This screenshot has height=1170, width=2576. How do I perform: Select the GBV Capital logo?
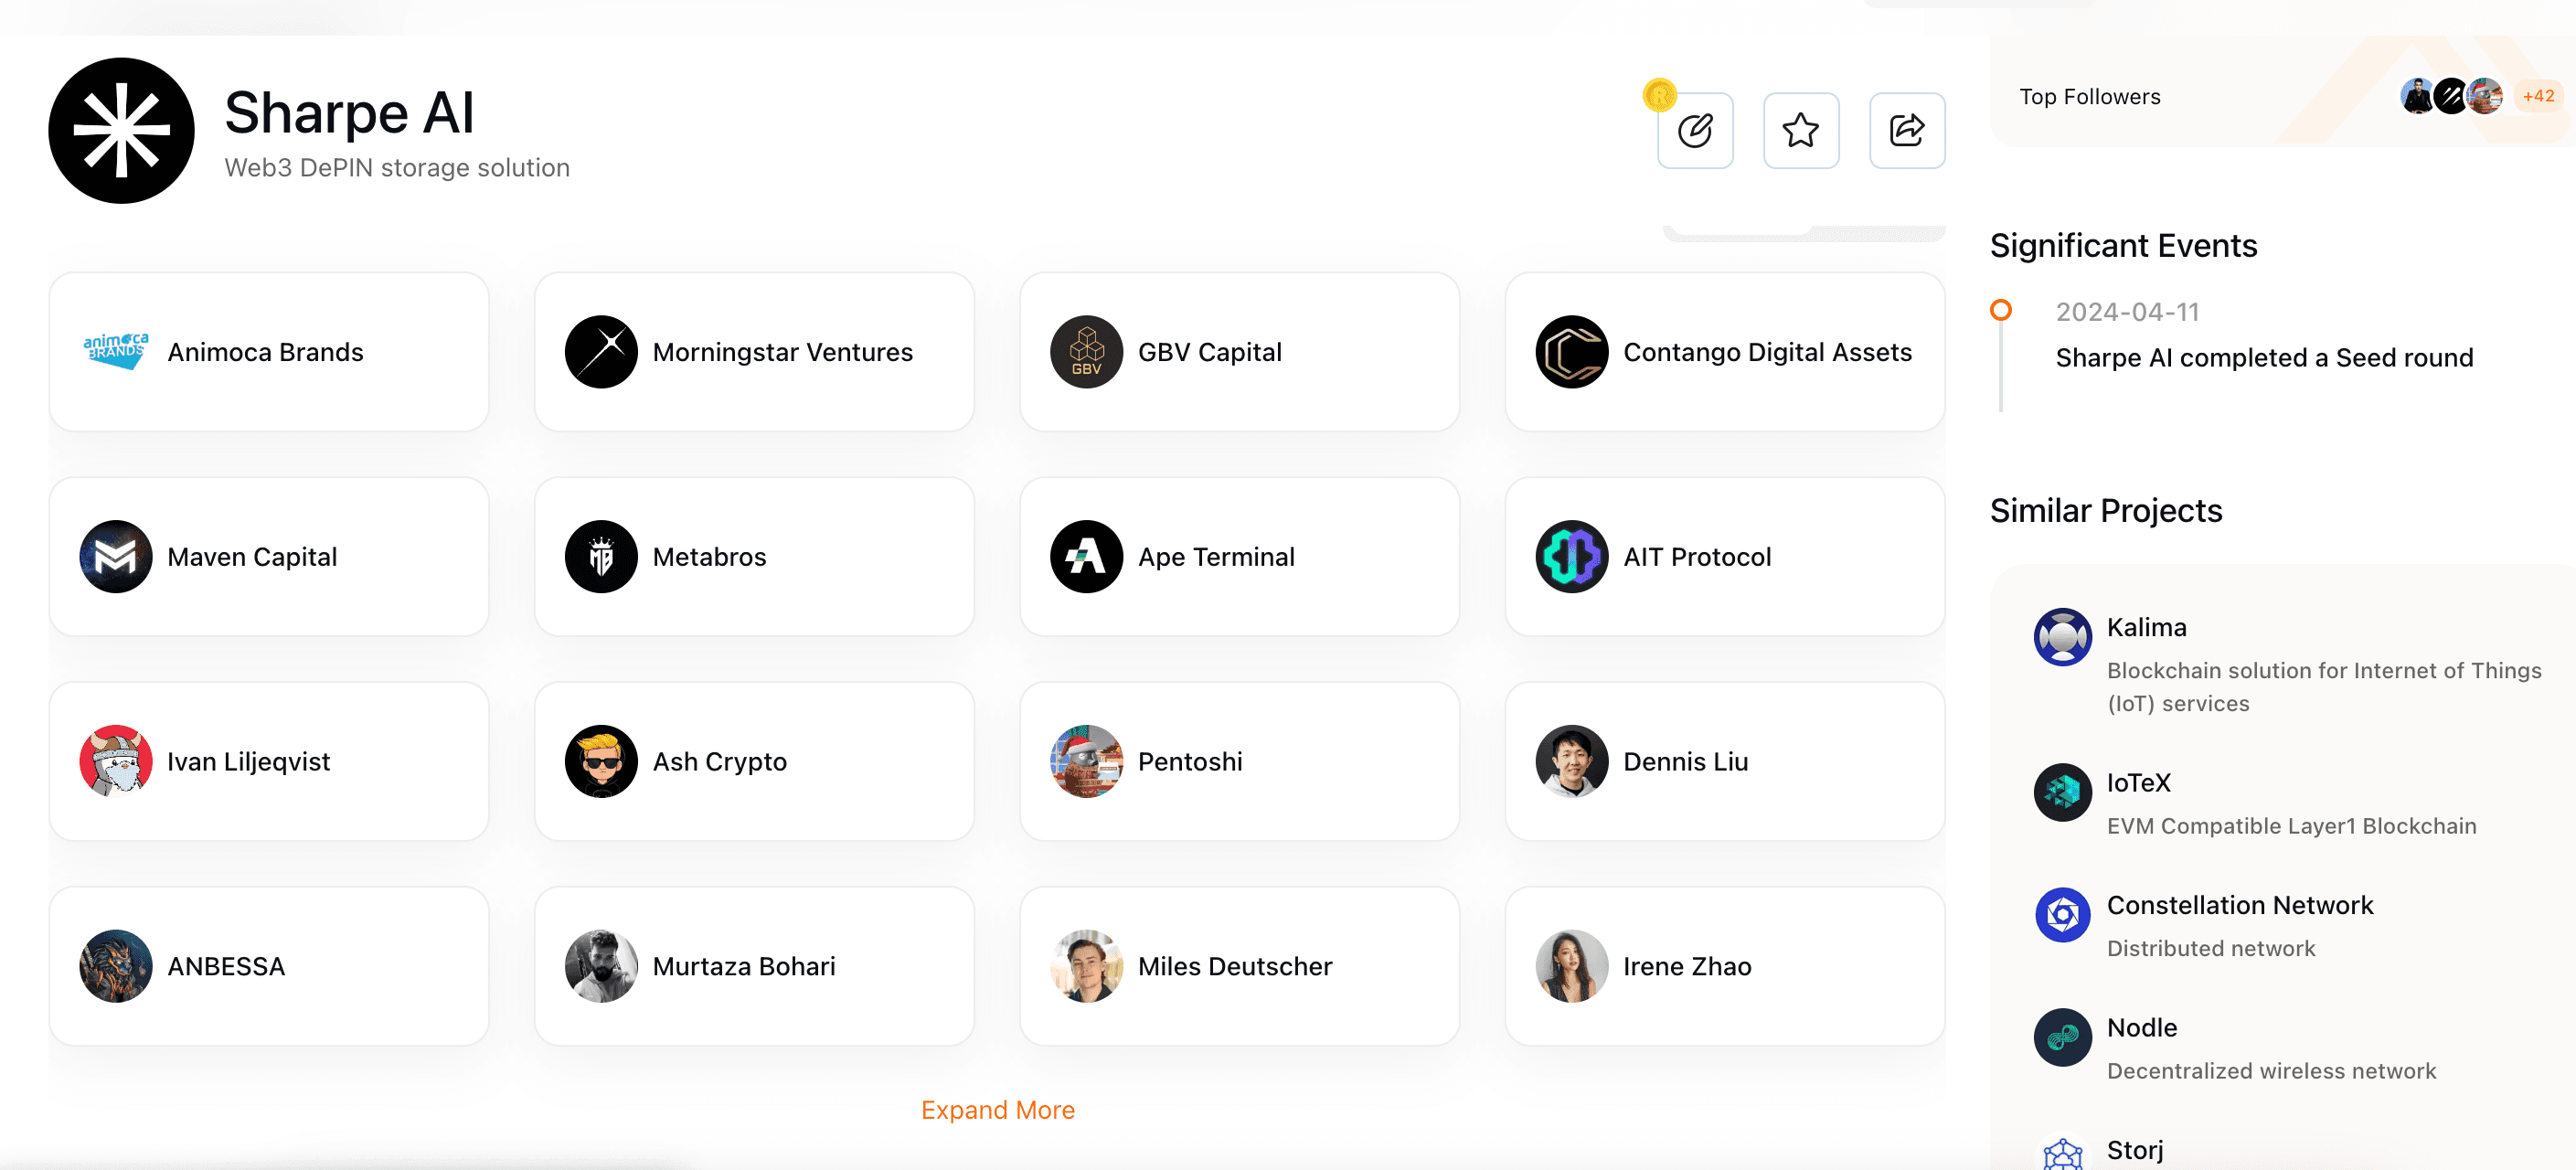coord(1086,352)
